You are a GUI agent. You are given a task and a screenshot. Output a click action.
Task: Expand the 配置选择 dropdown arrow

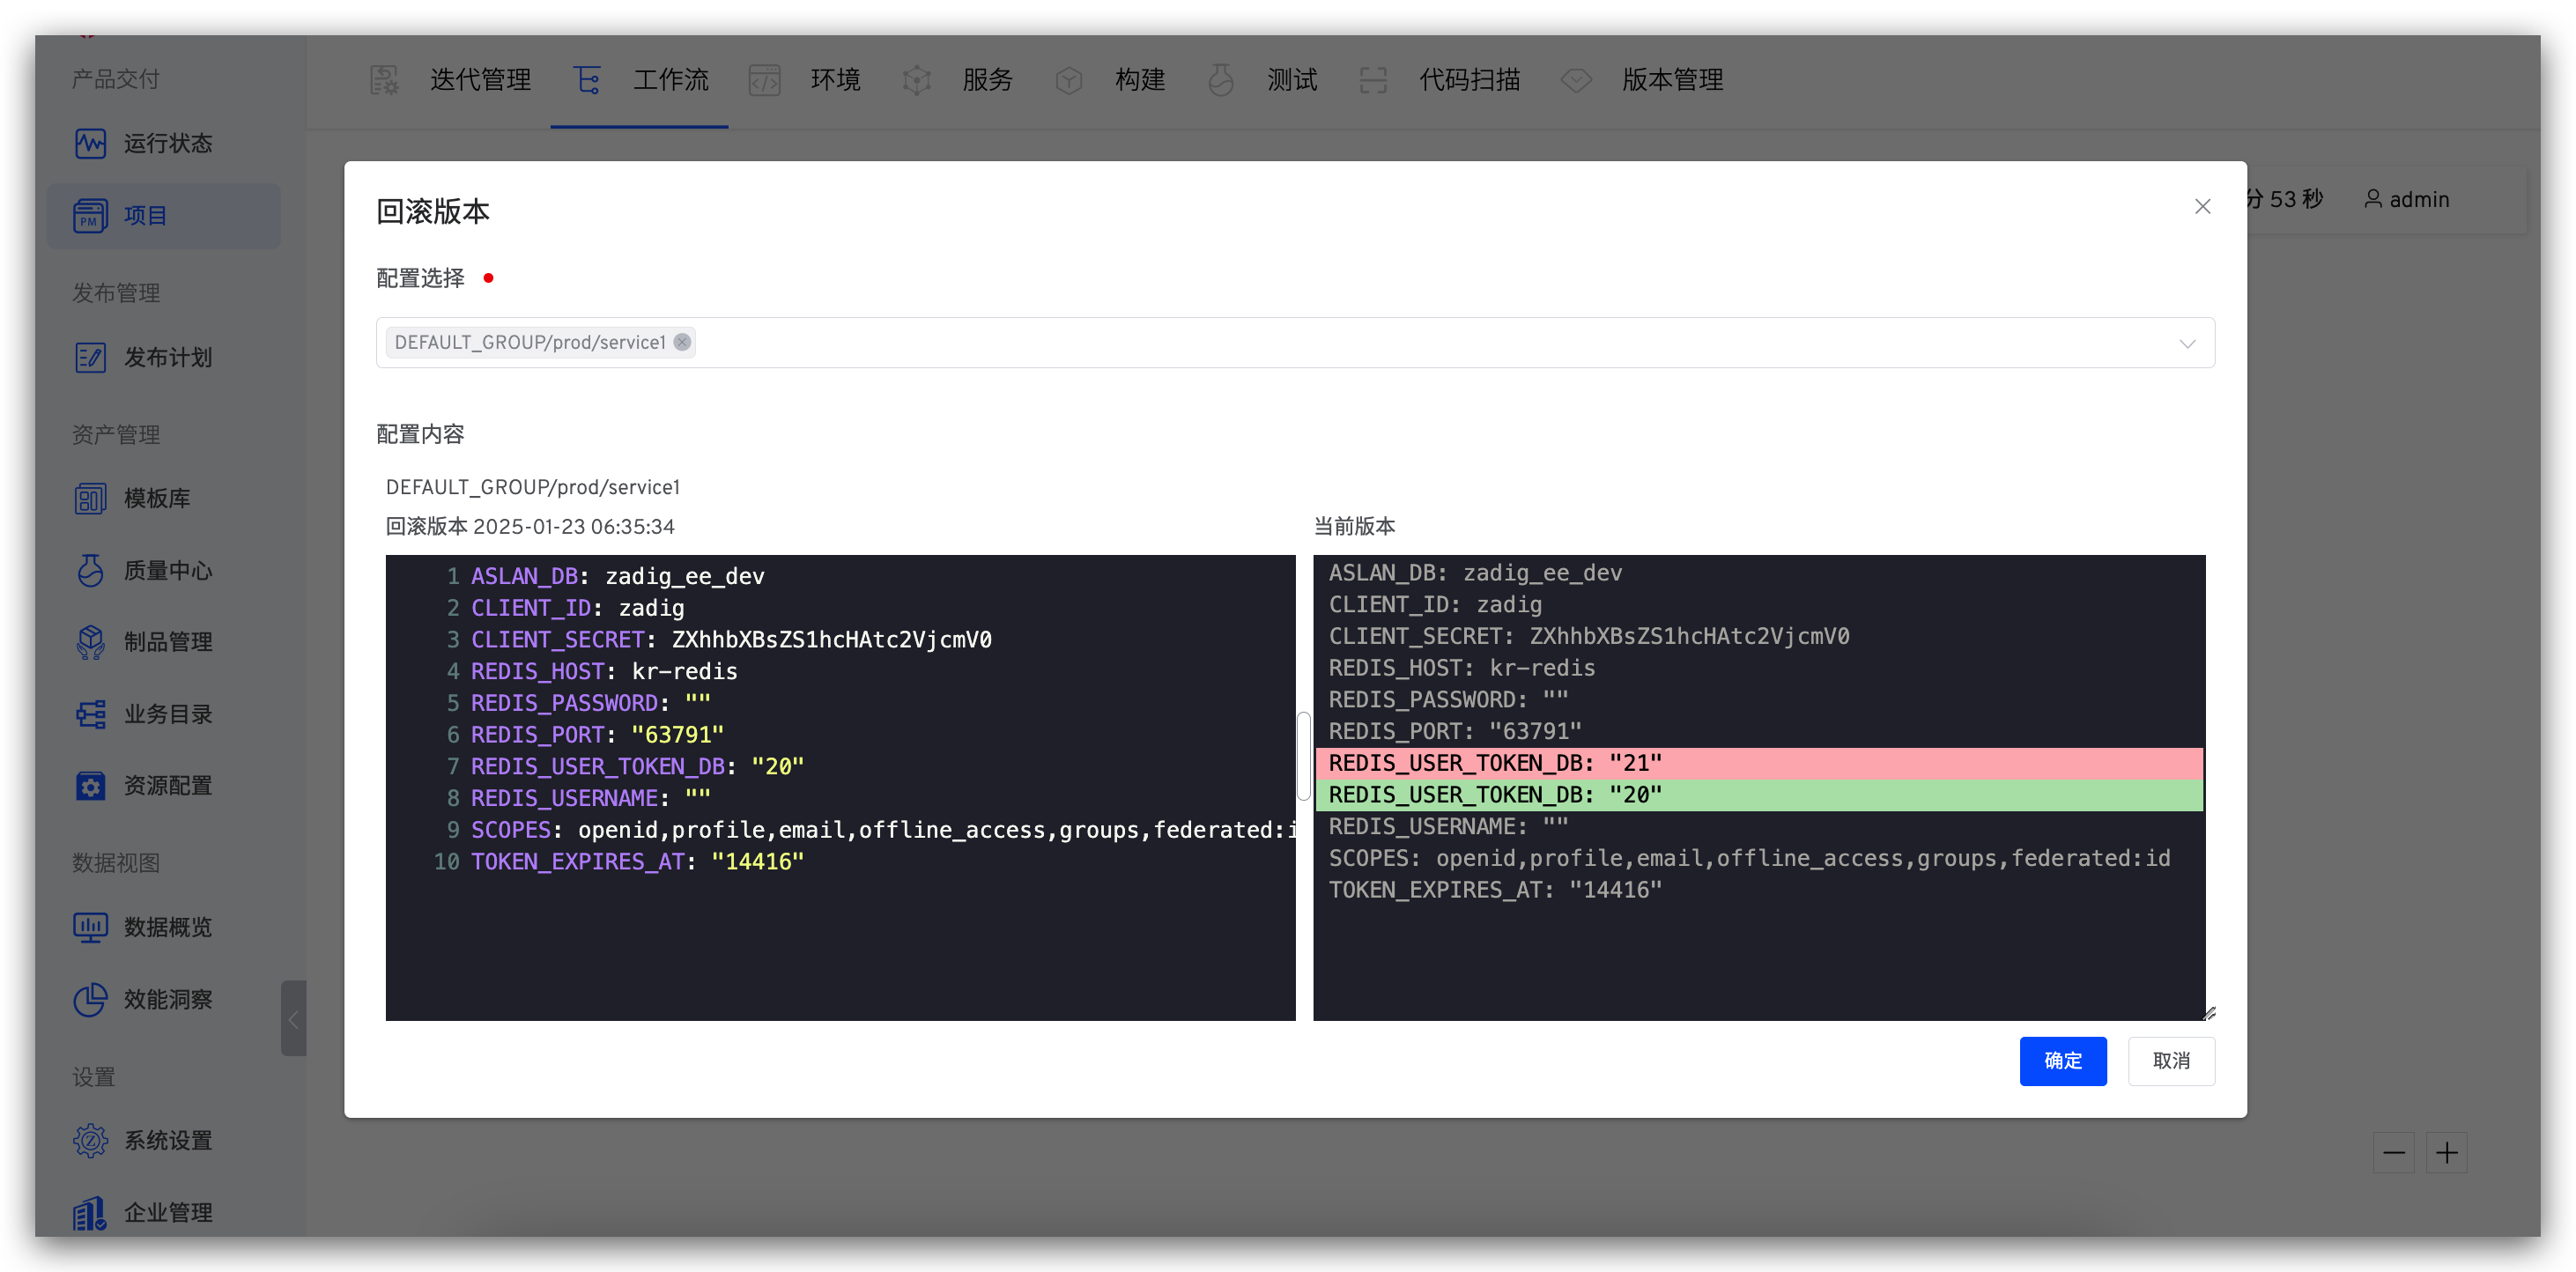pyautogui.click(x=2187, y=343)
